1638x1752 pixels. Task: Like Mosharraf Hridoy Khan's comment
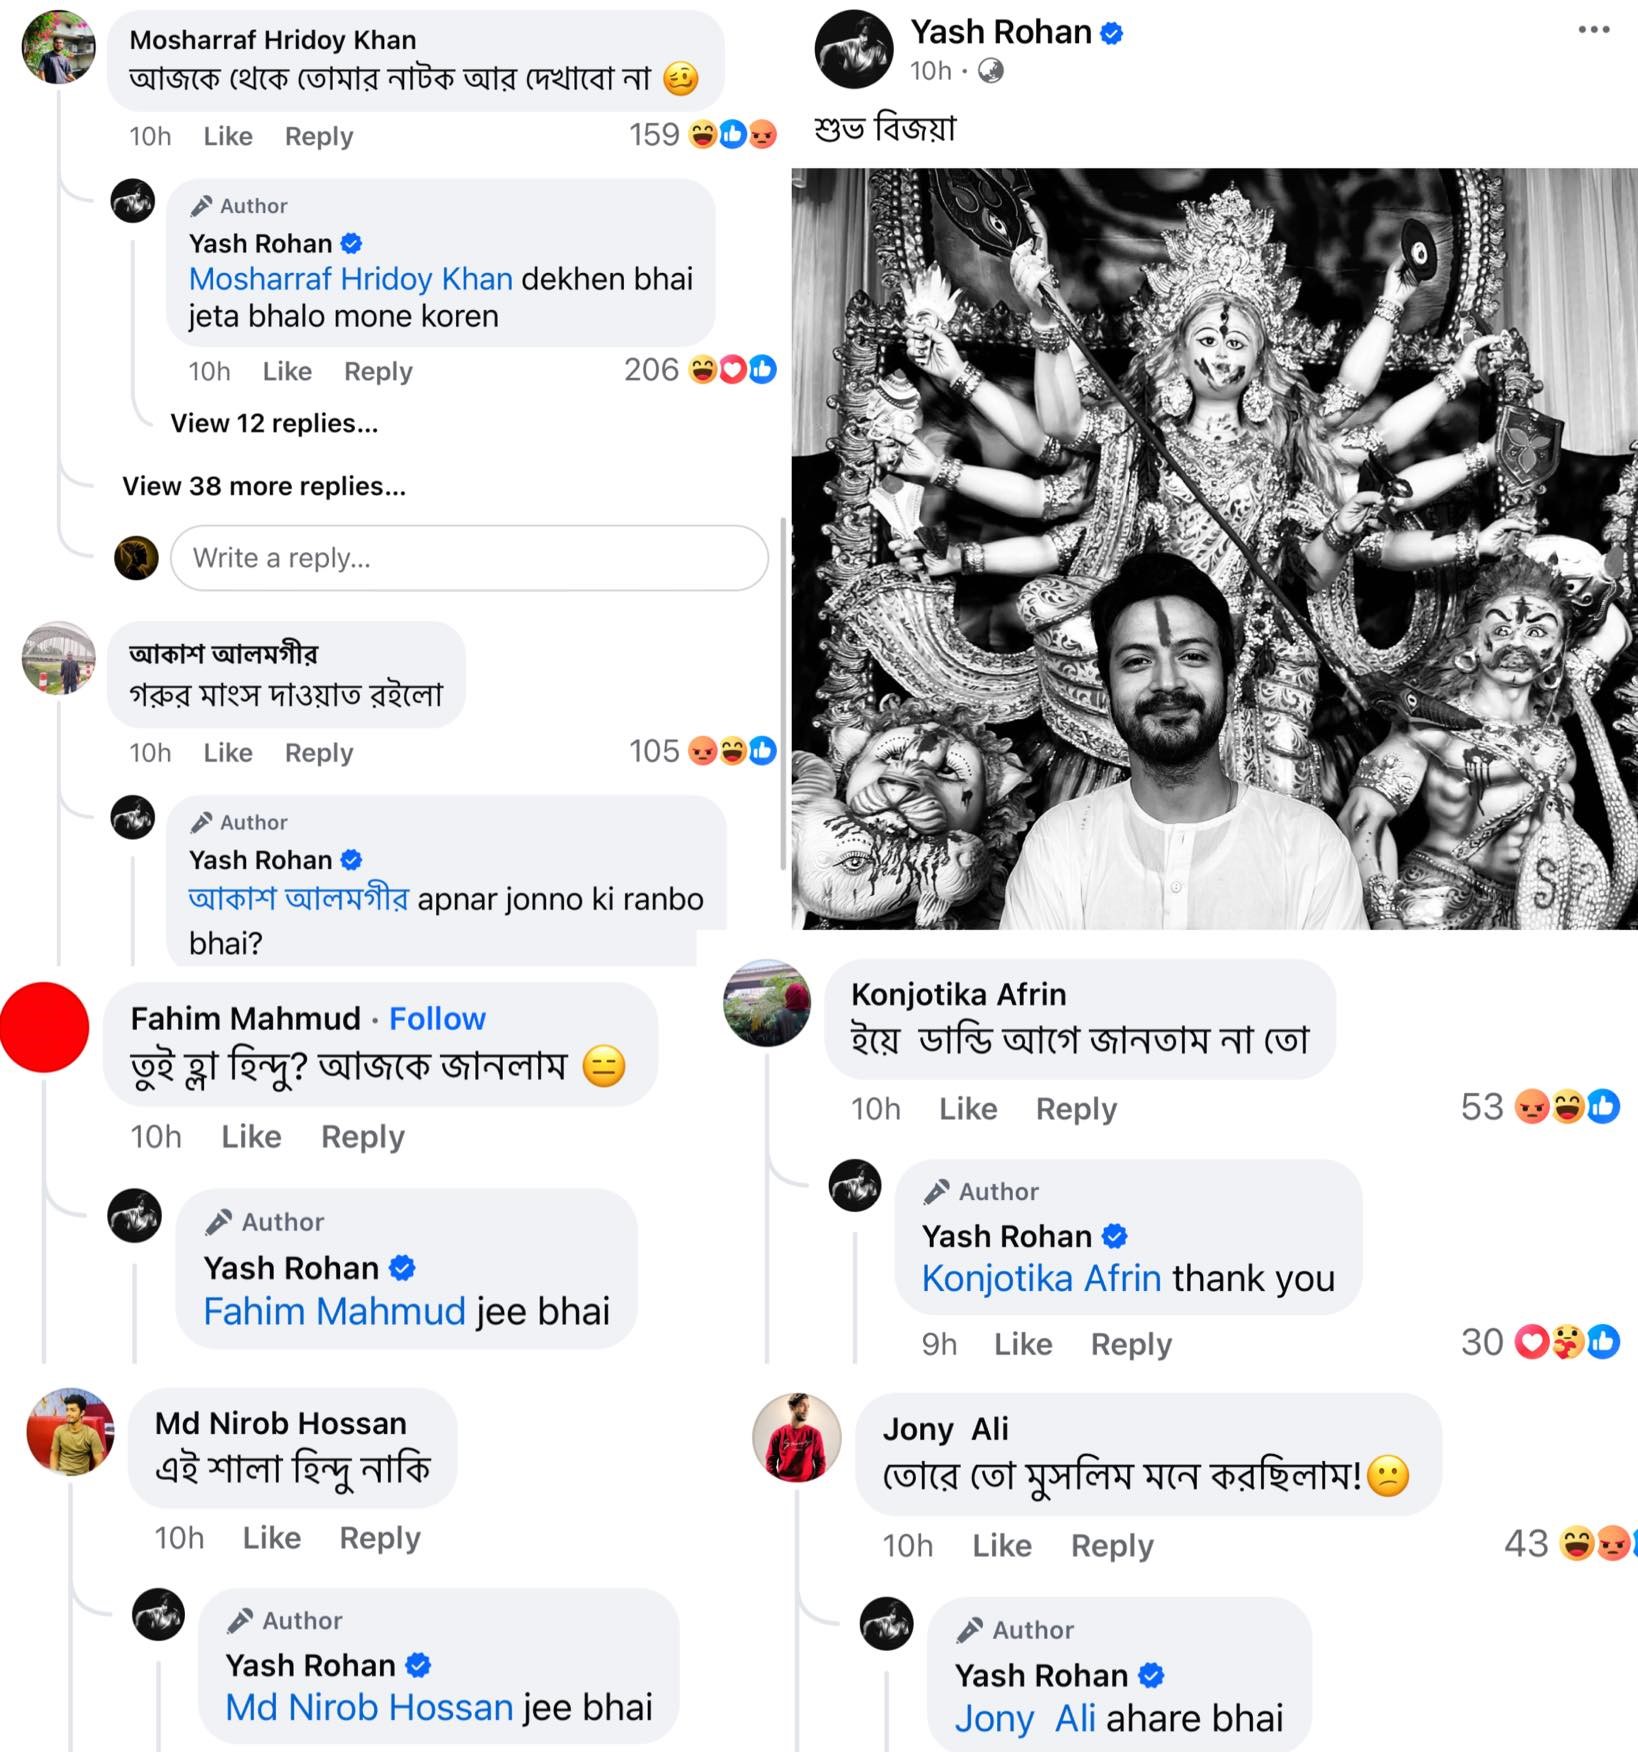pyautogui.click(x=227, y=136)
